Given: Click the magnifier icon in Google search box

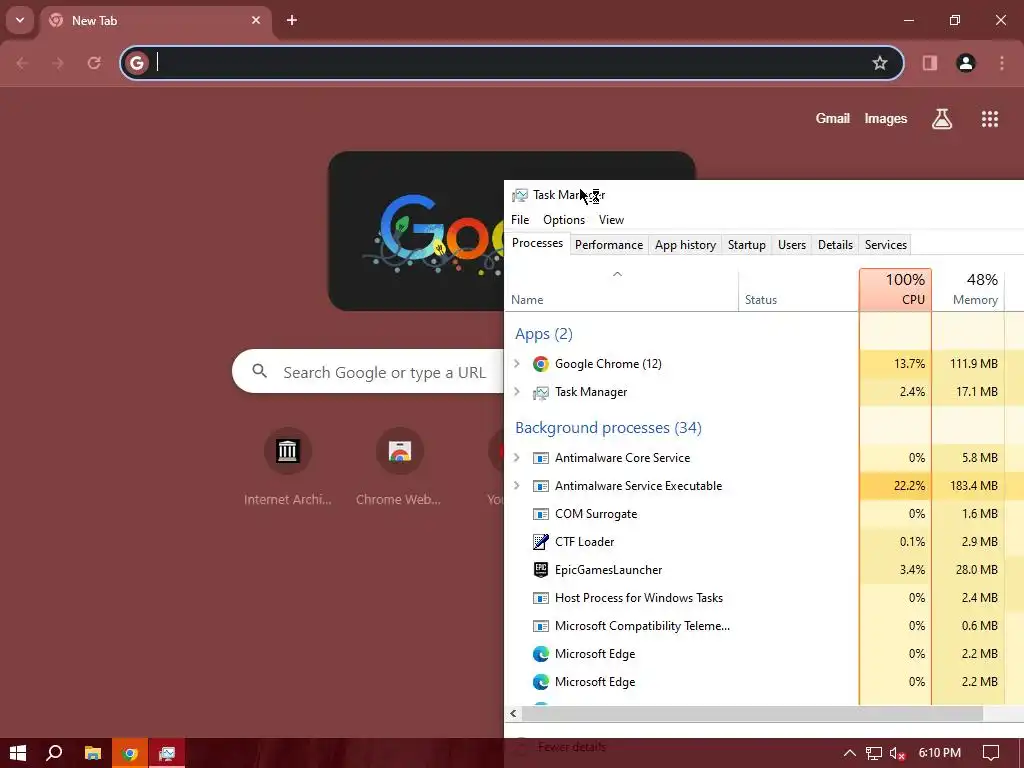Looking at the screenshot, I should (x=259, y=371).
